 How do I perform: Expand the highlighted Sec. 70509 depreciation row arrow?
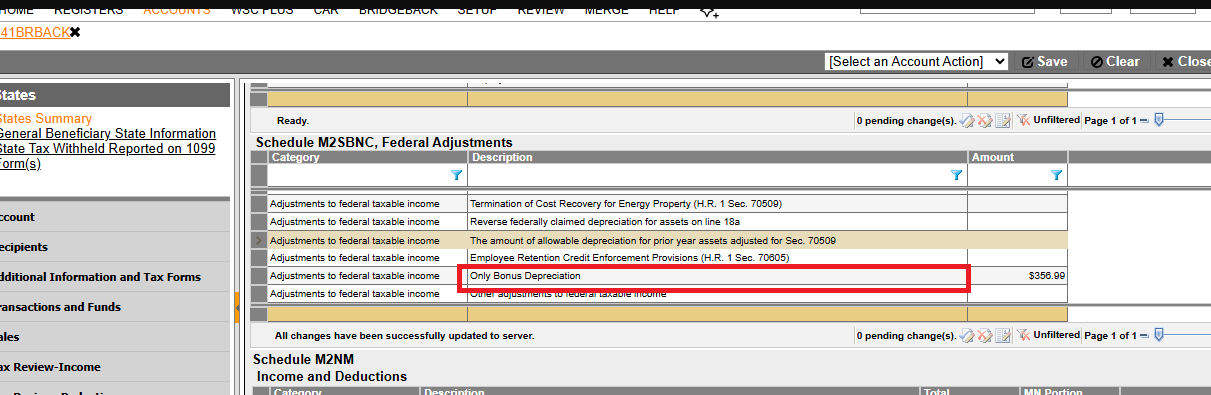tap(259, 240)
